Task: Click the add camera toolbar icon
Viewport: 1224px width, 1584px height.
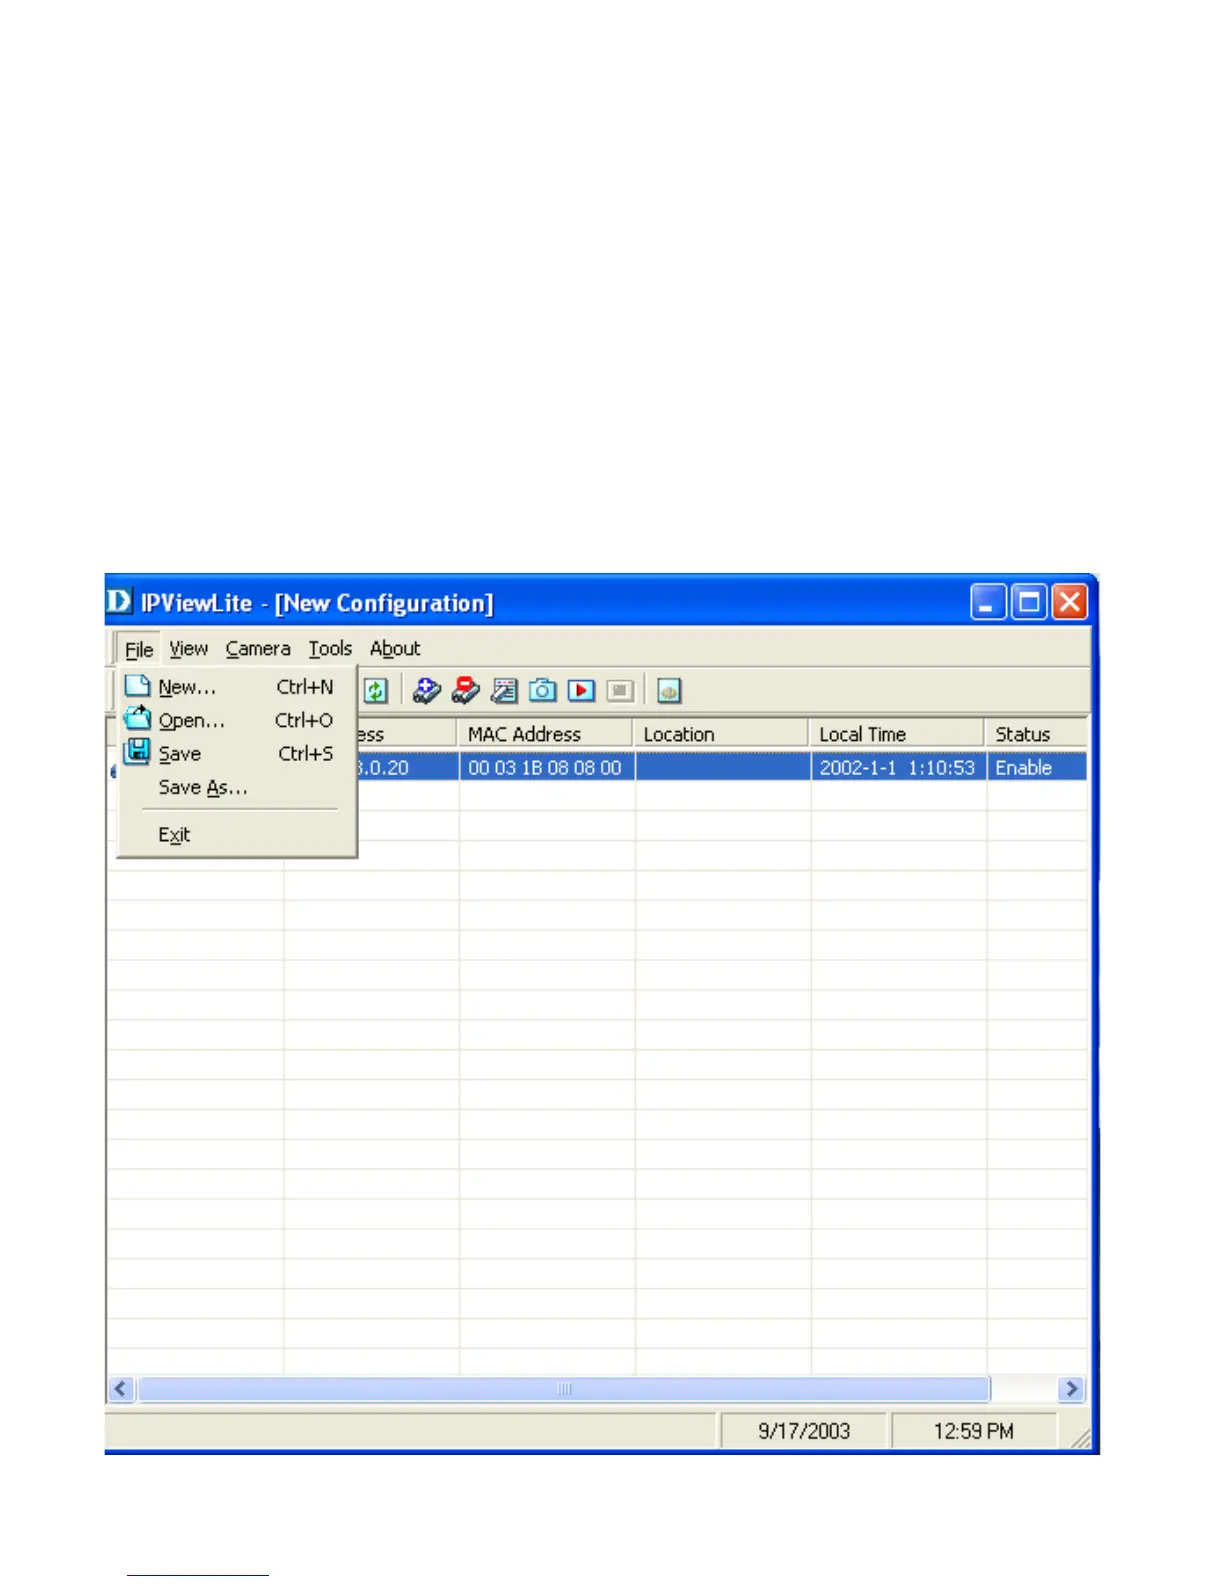Action: 427,690
